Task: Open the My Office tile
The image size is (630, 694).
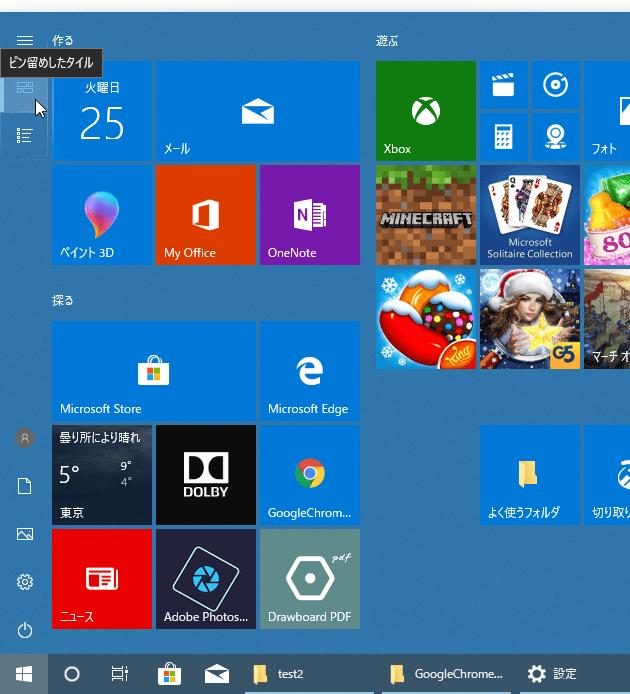Action: point(206,215)
